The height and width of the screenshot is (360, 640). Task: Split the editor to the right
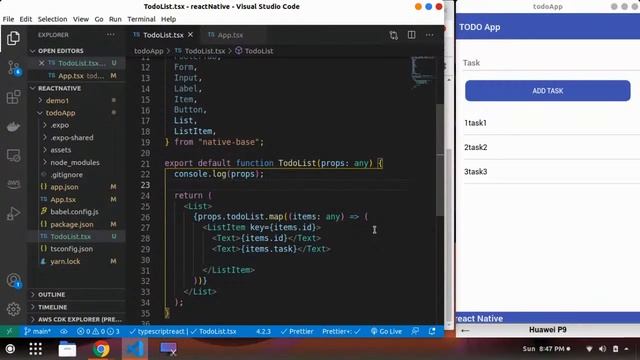(411, 35)
